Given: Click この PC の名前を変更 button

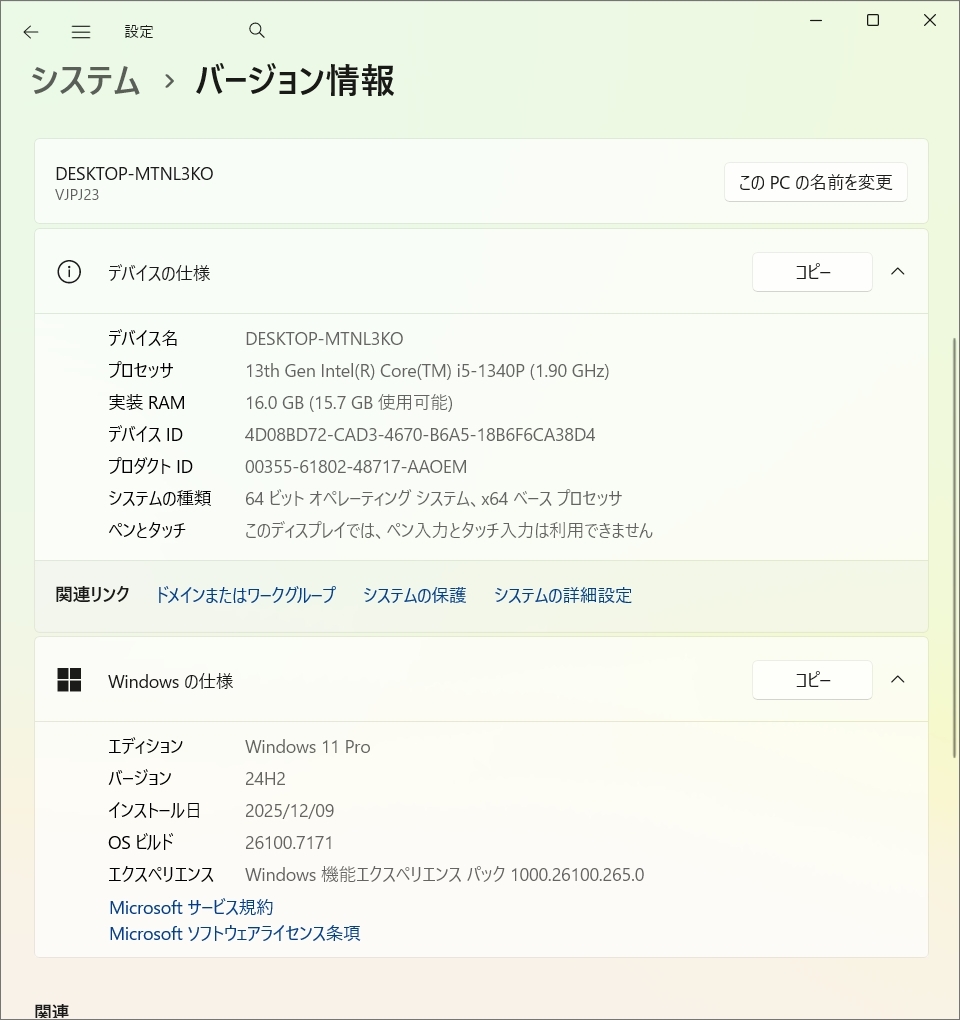Looking at the screenshot, I should 815,182.
